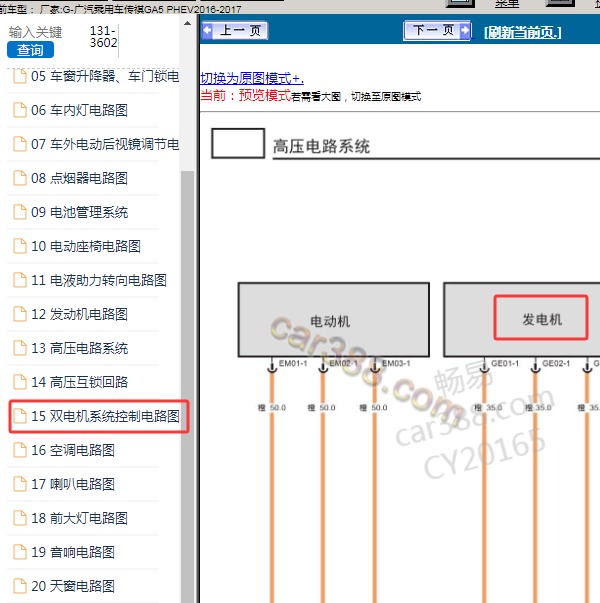This screenshot has height=603, width=600.
Task: Click document icon beside 07 车外电动后视镜
Action: [20, 144]
